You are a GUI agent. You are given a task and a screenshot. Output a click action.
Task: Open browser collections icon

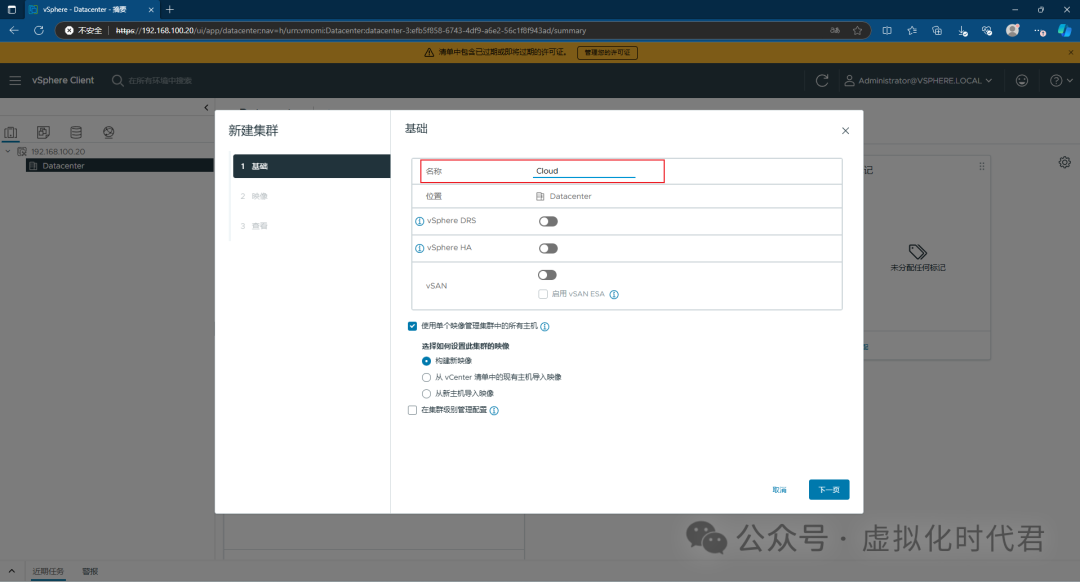937,30
